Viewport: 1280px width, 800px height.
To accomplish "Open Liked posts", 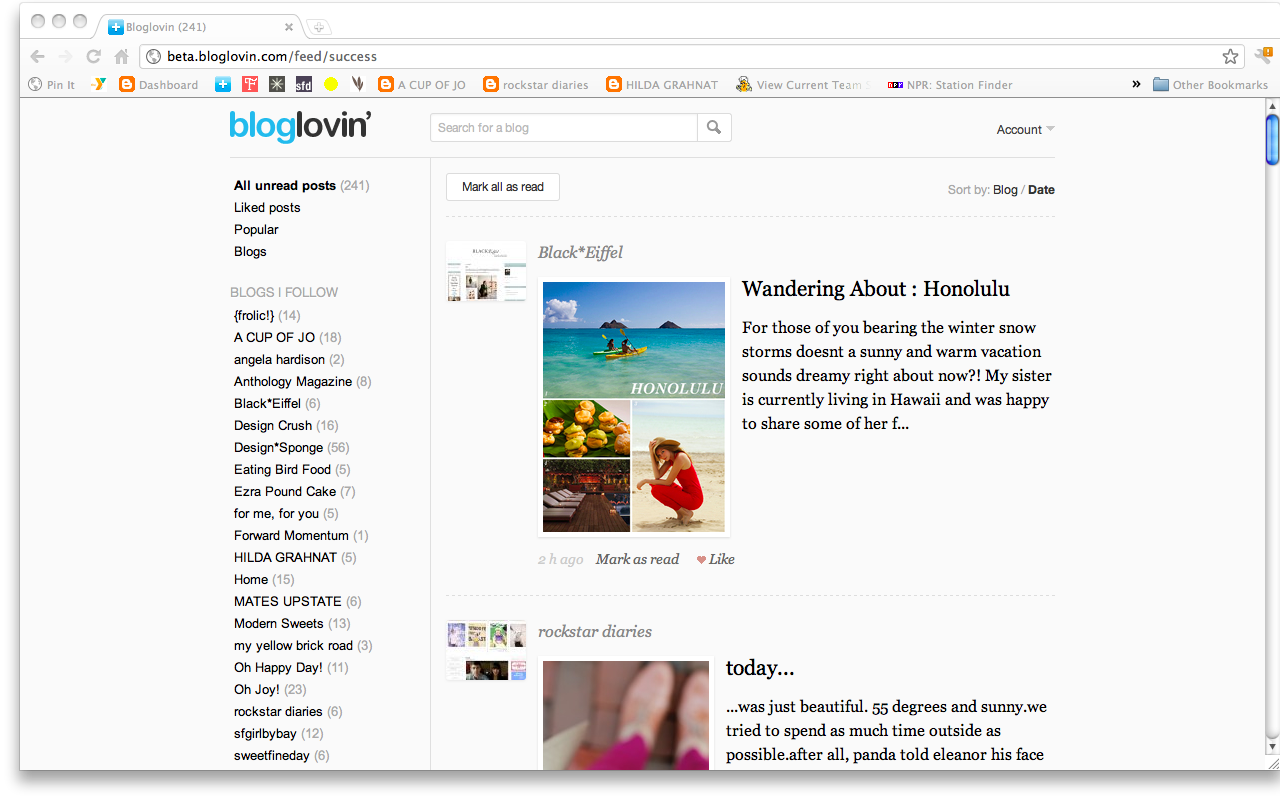I will coord(267,208).
